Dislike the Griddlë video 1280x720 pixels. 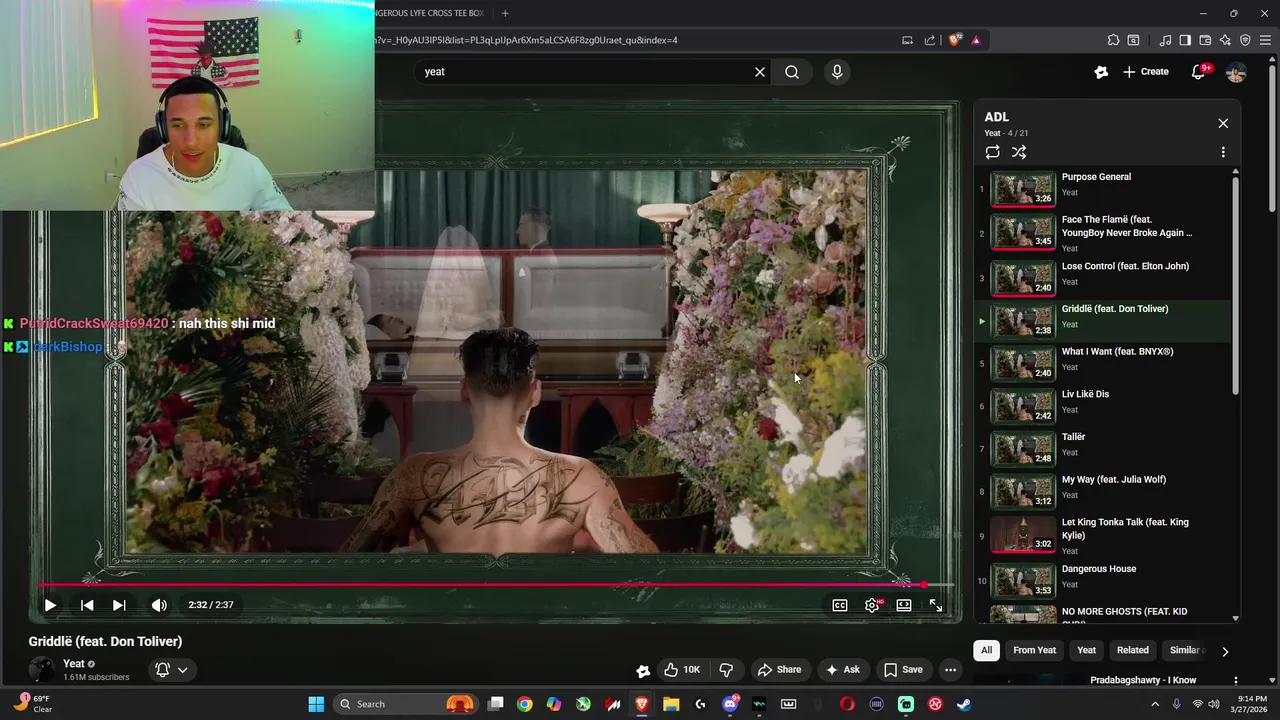click(727, 670)
